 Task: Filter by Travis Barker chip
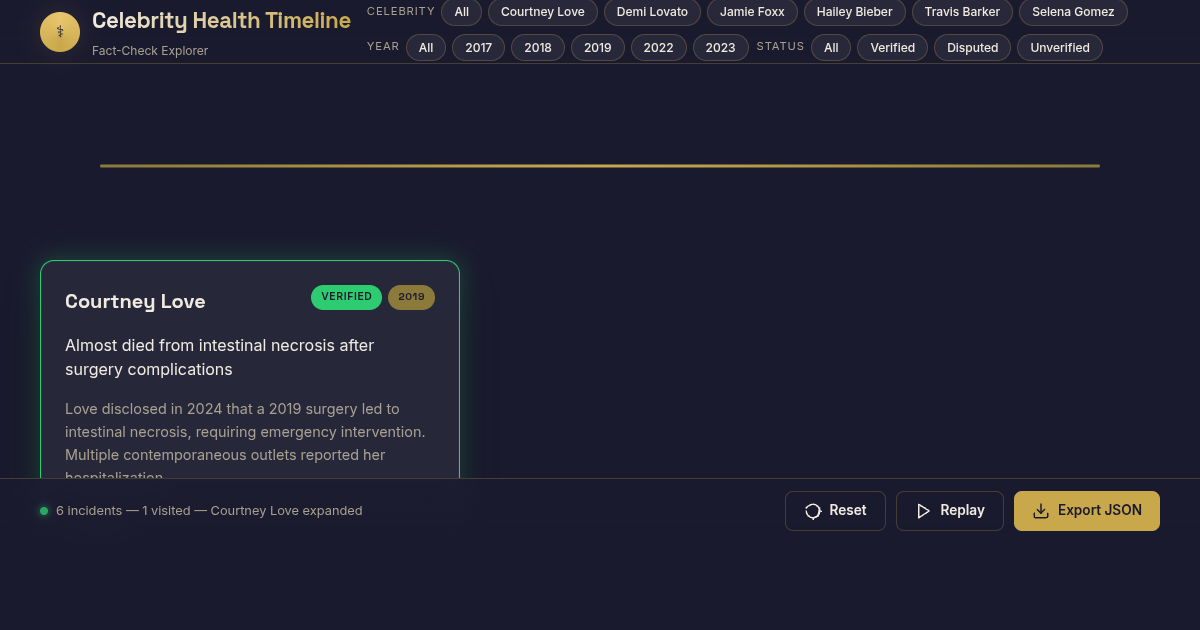[x=962, y=12]
